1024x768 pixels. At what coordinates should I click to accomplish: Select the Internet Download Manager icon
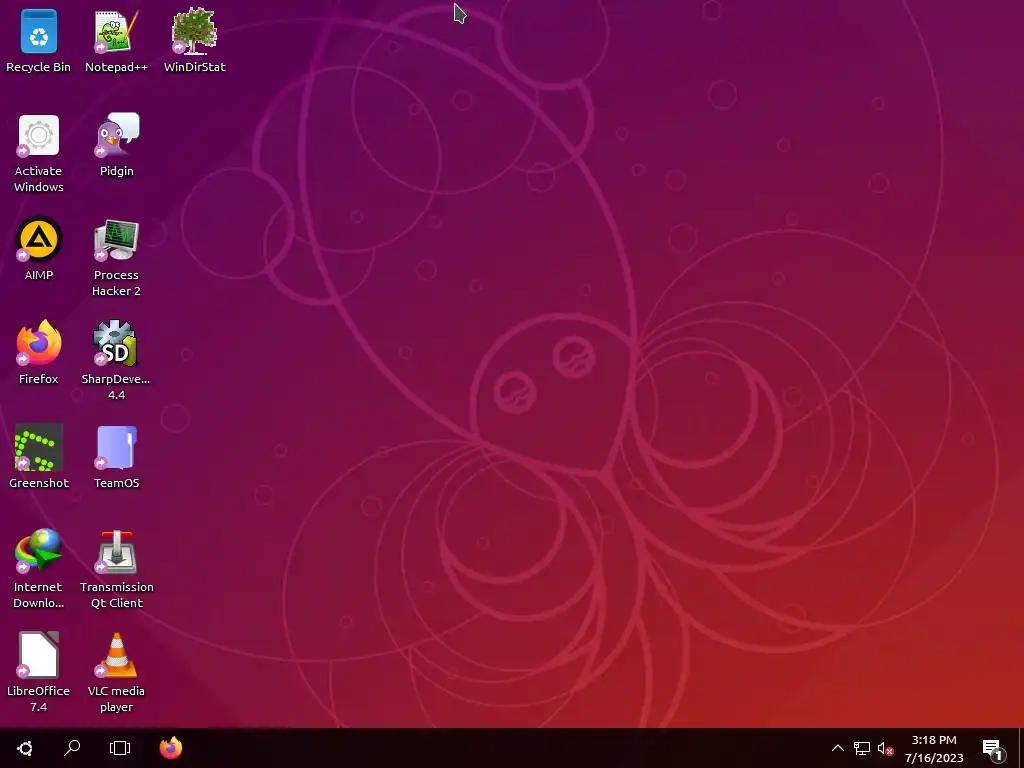[39, 569]
